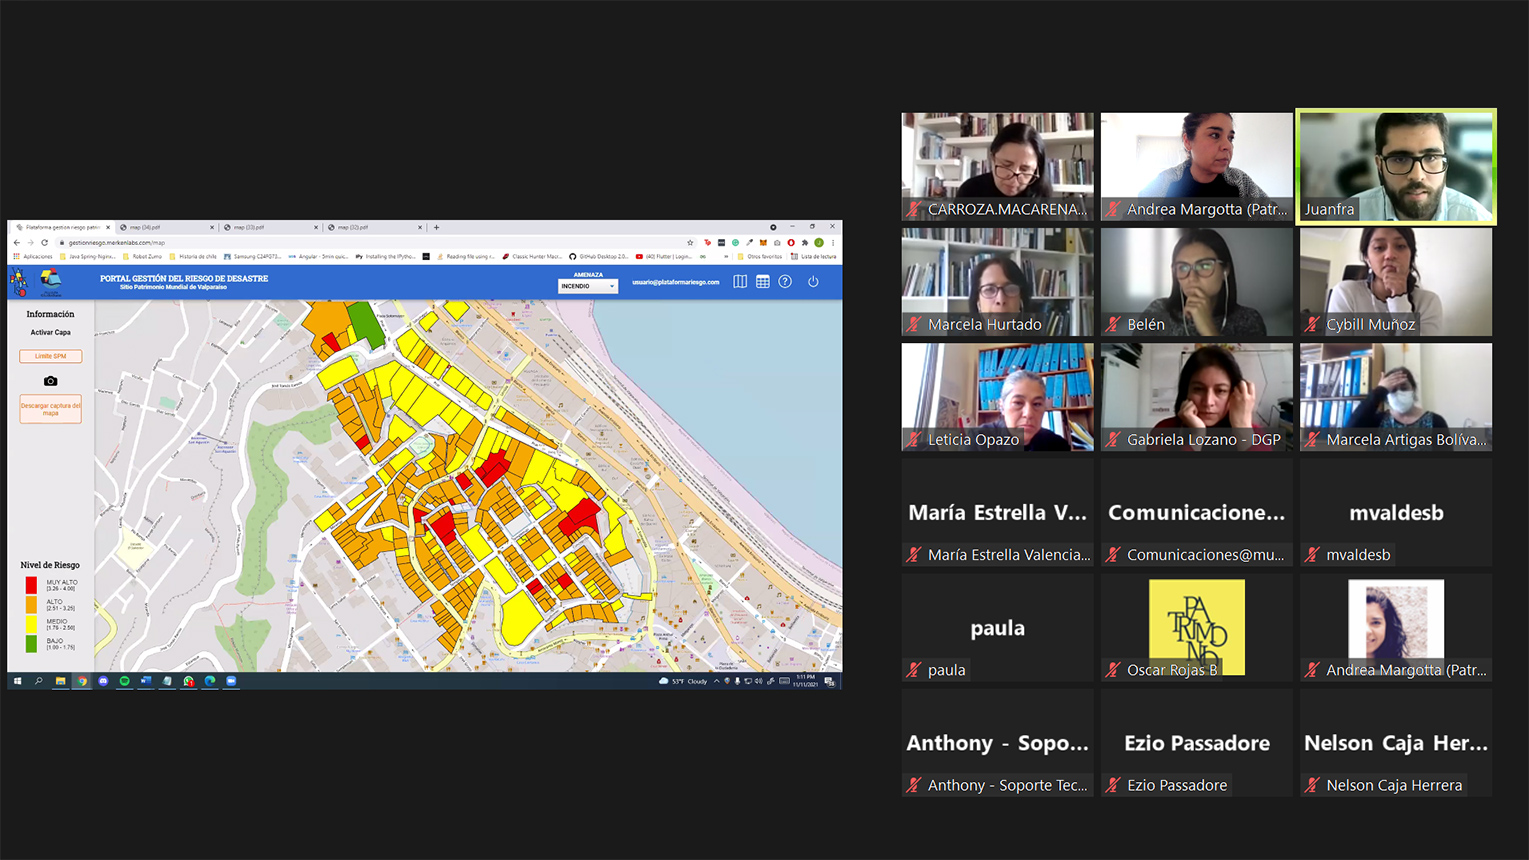
Task: Expand hidden system tray icons chevron
Action: 716,681
